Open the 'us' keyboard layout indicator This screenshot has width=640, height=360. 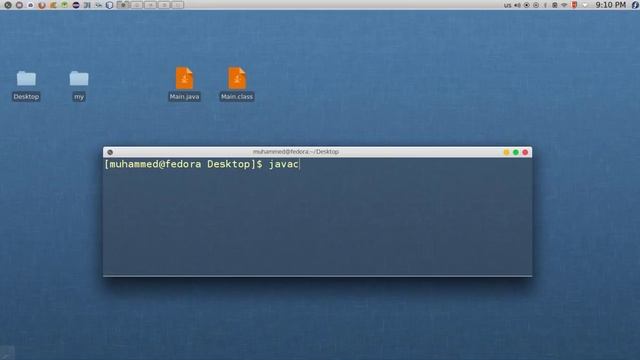click(507, 5)
